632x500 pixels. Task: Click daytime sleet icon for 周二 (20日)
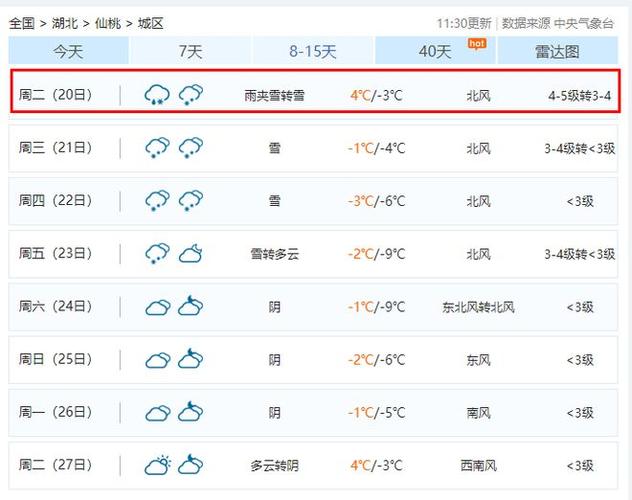tap(157, 95)
